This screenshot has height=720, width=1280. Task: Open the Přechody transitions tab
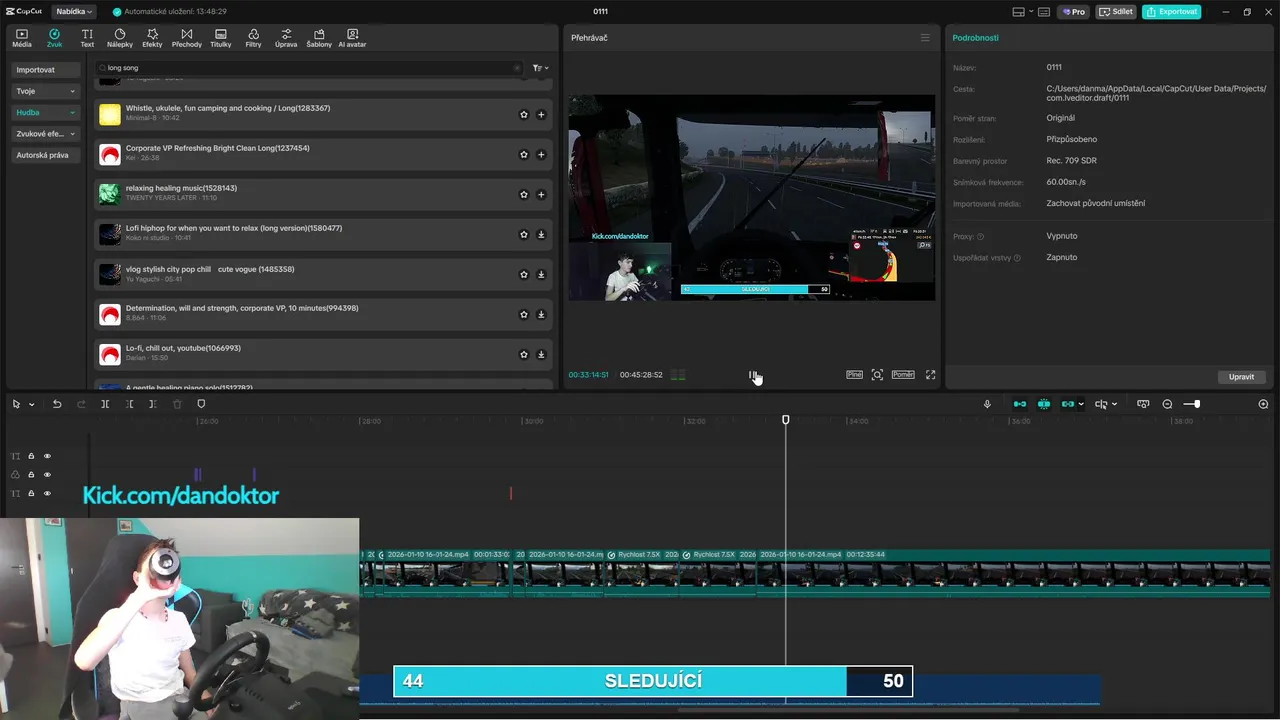point(187,38)
